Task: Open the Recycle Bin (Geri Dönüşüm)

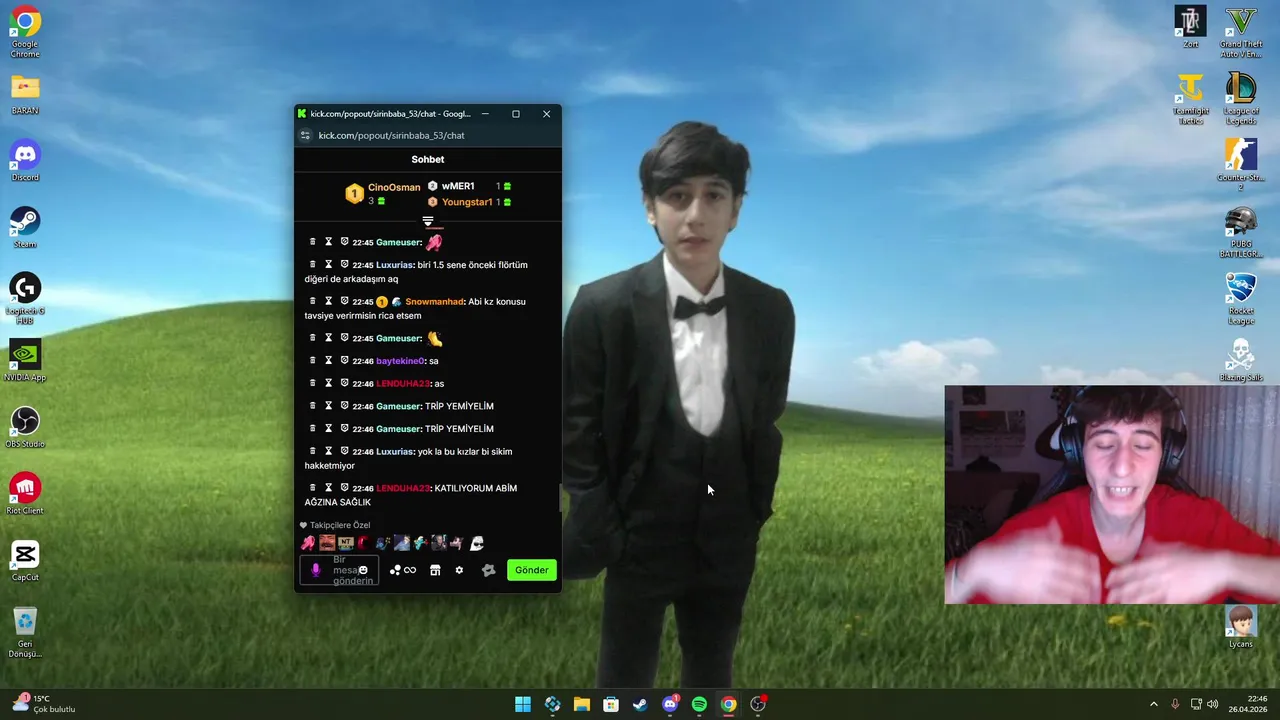Action: click(25, 633)
